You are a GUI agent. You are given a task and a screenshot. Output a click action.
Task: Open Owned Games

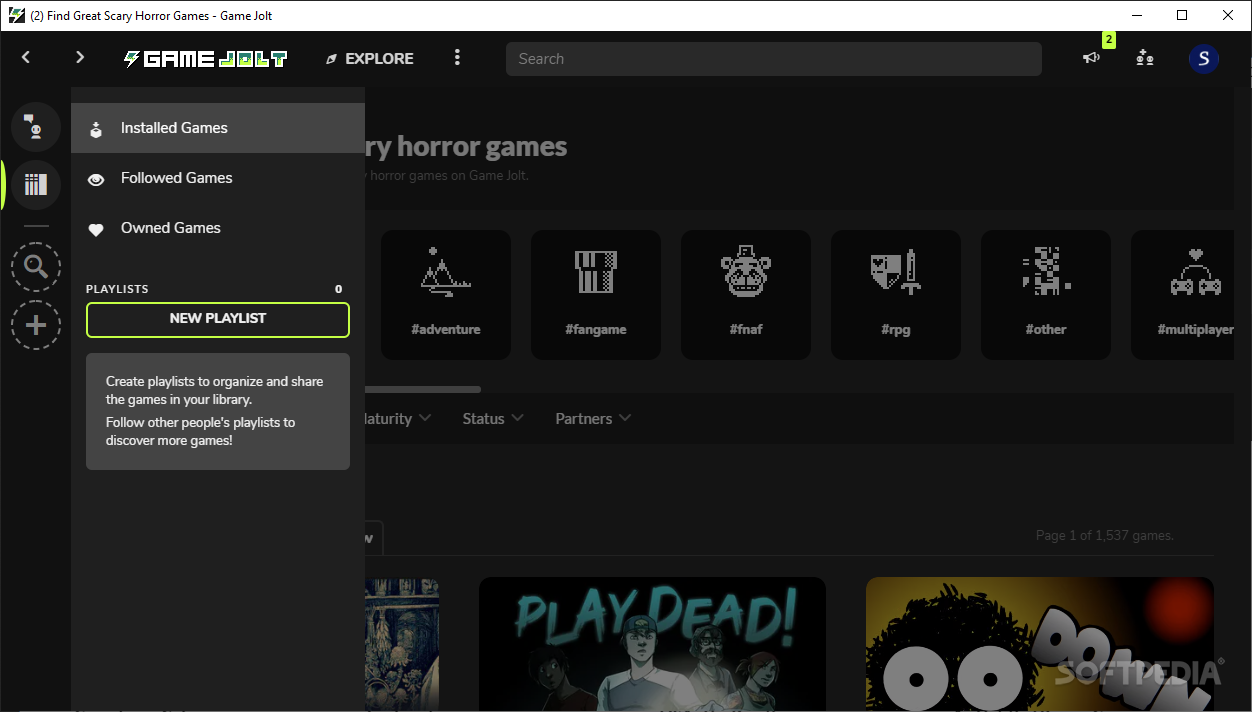pos(218,228)
